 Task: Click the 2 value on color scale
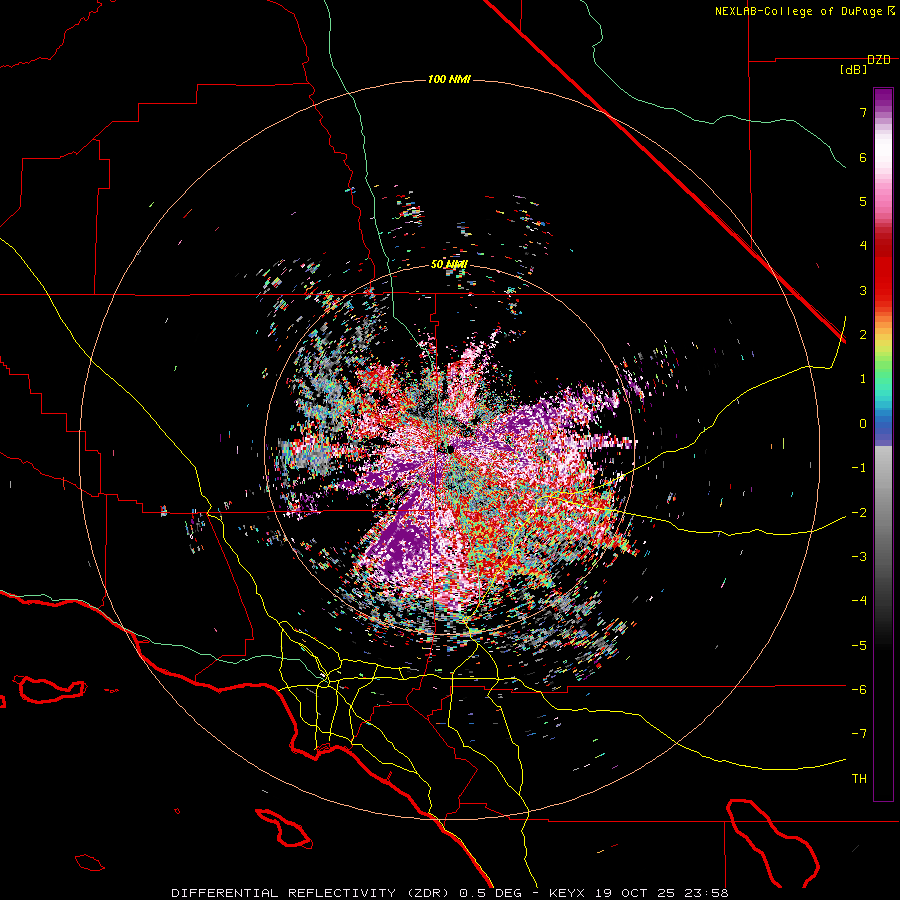tap(863, 335)
